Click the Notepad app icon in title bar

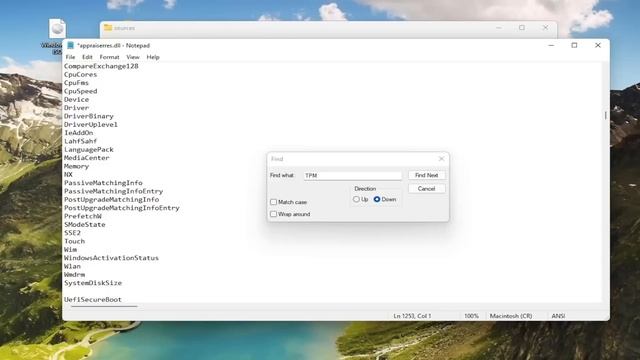point(70,45)
